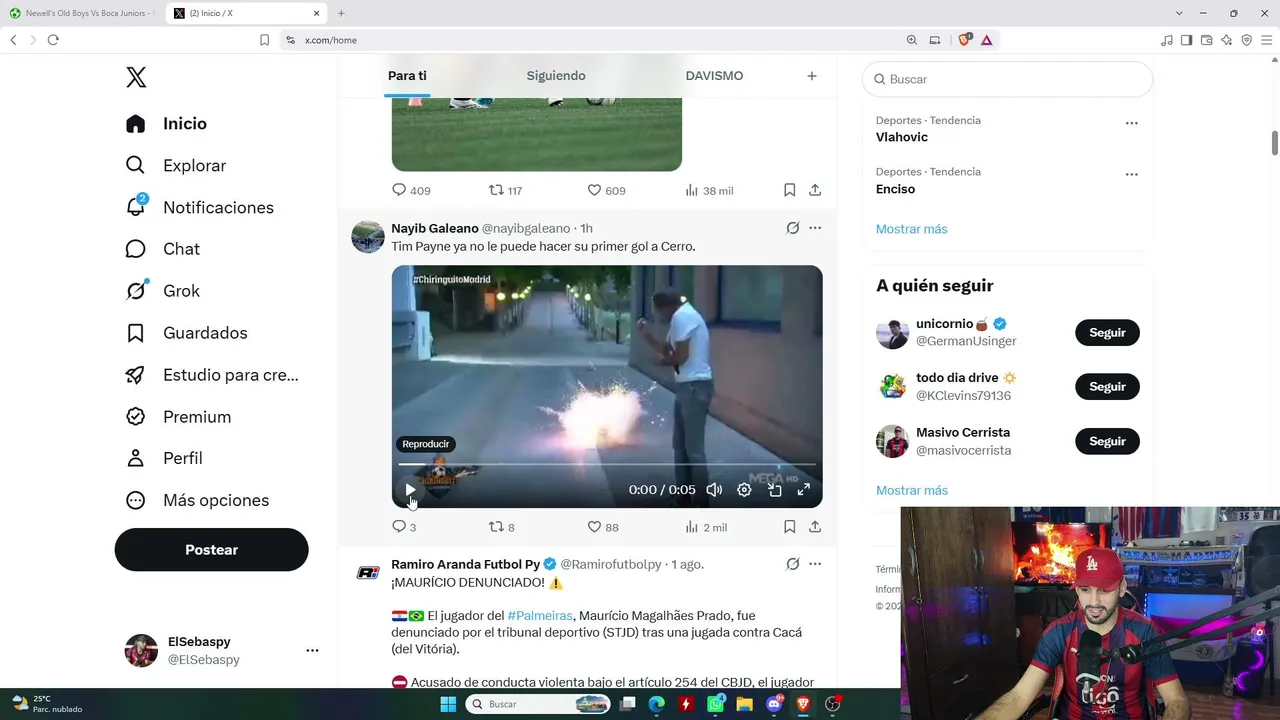Open Grok in sidebar
Screen dimensions: 1280x720
click(162, 291)
